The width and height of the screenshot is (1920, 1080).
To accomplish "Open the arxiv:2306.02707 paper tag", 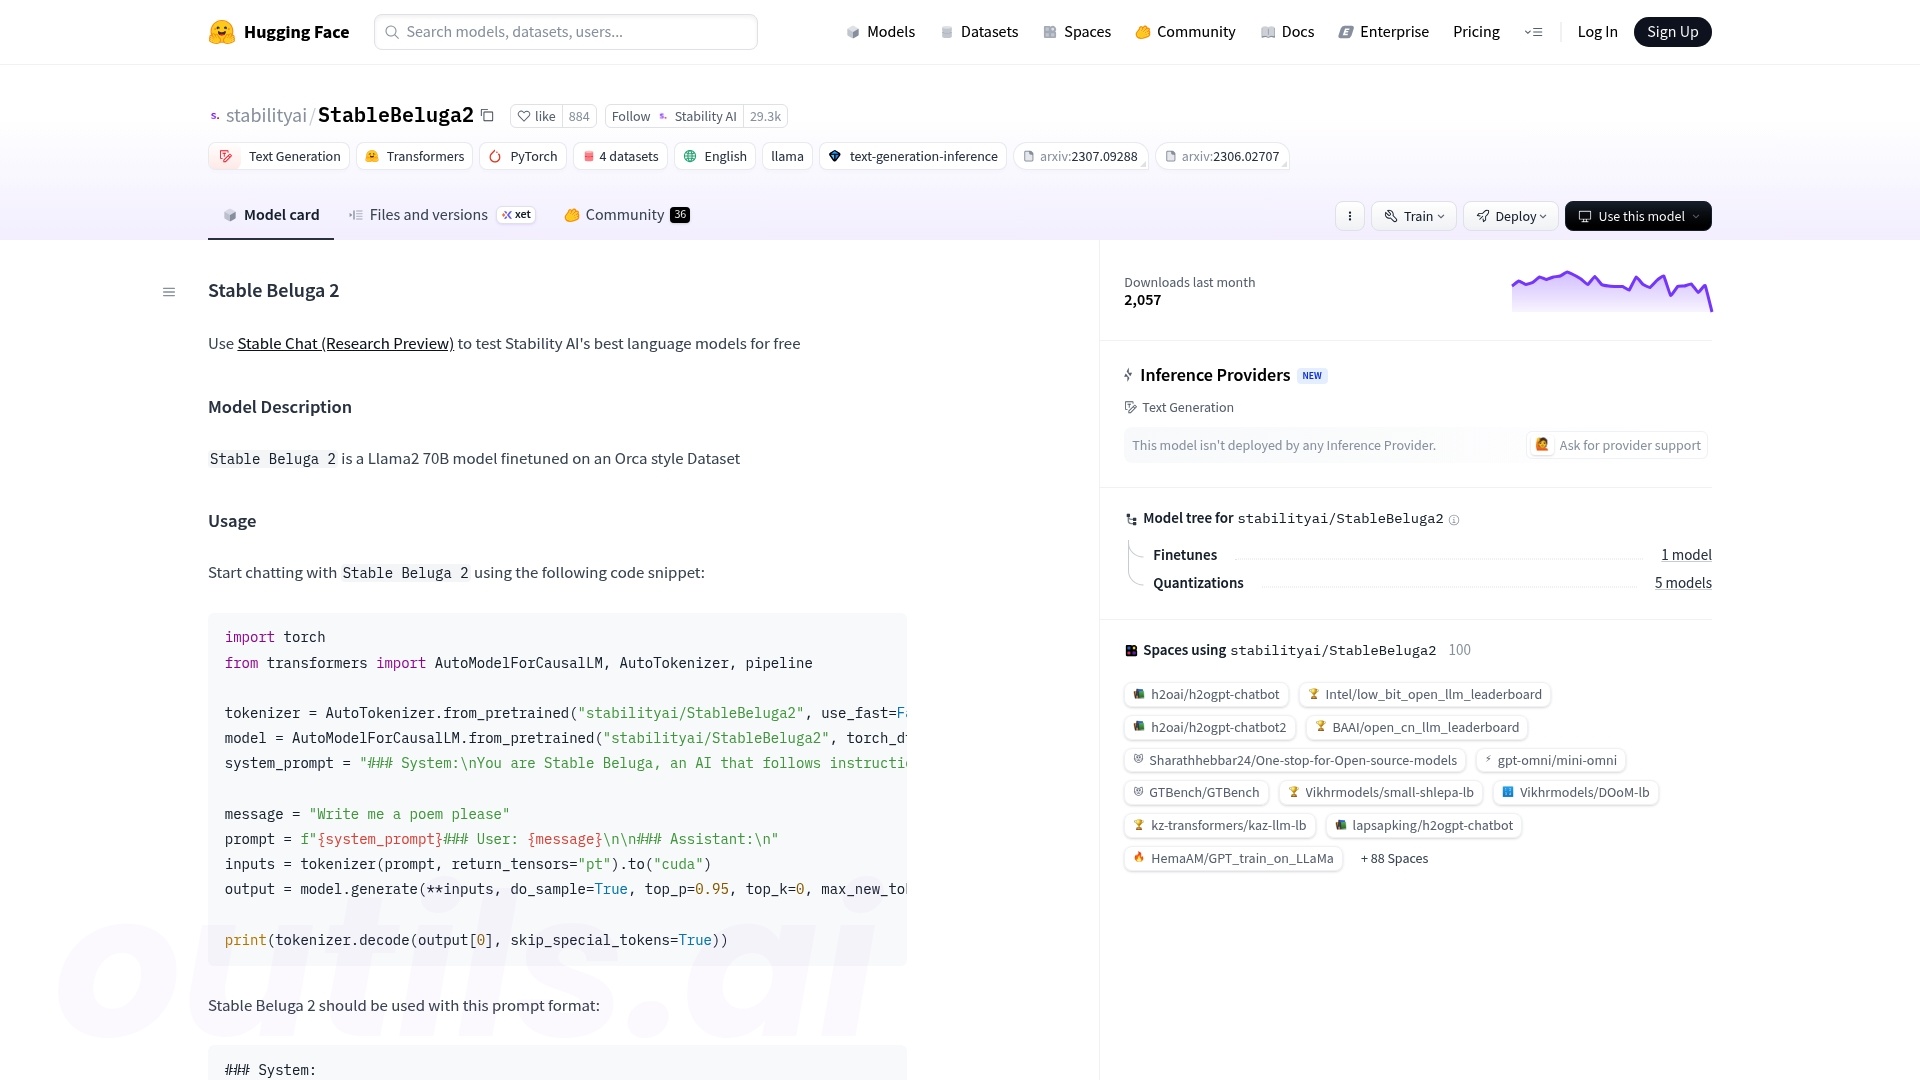I will tap(1222, 156).
